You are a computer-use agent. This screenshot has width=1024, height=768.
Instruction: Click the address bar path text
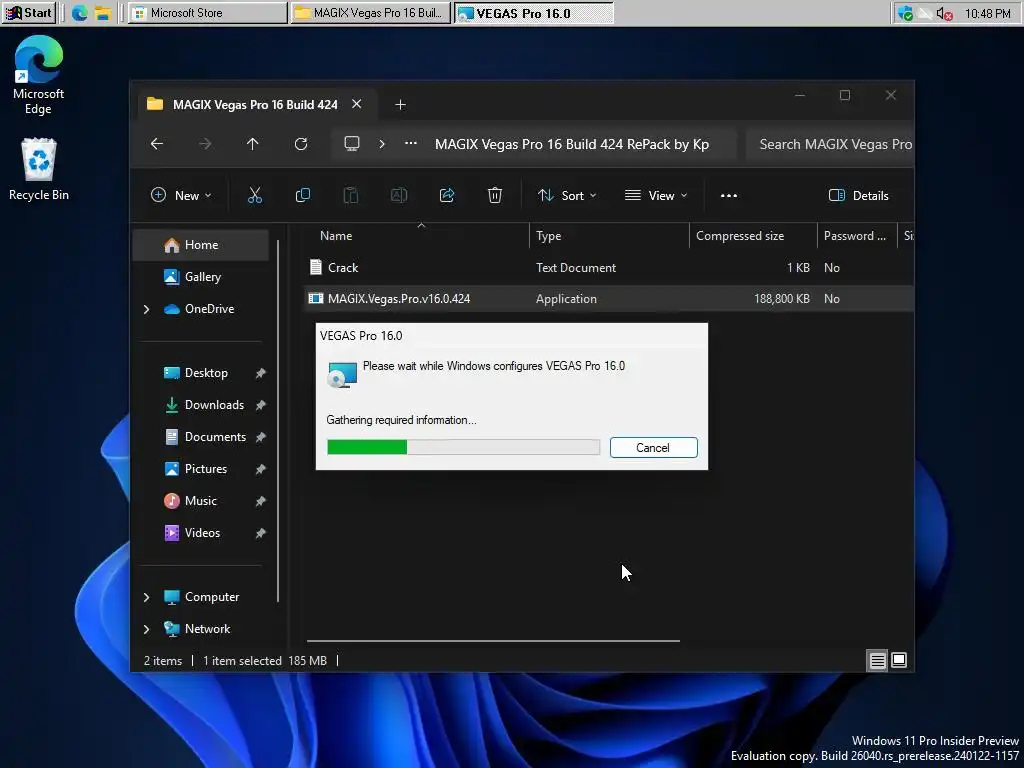pos(571,144)
